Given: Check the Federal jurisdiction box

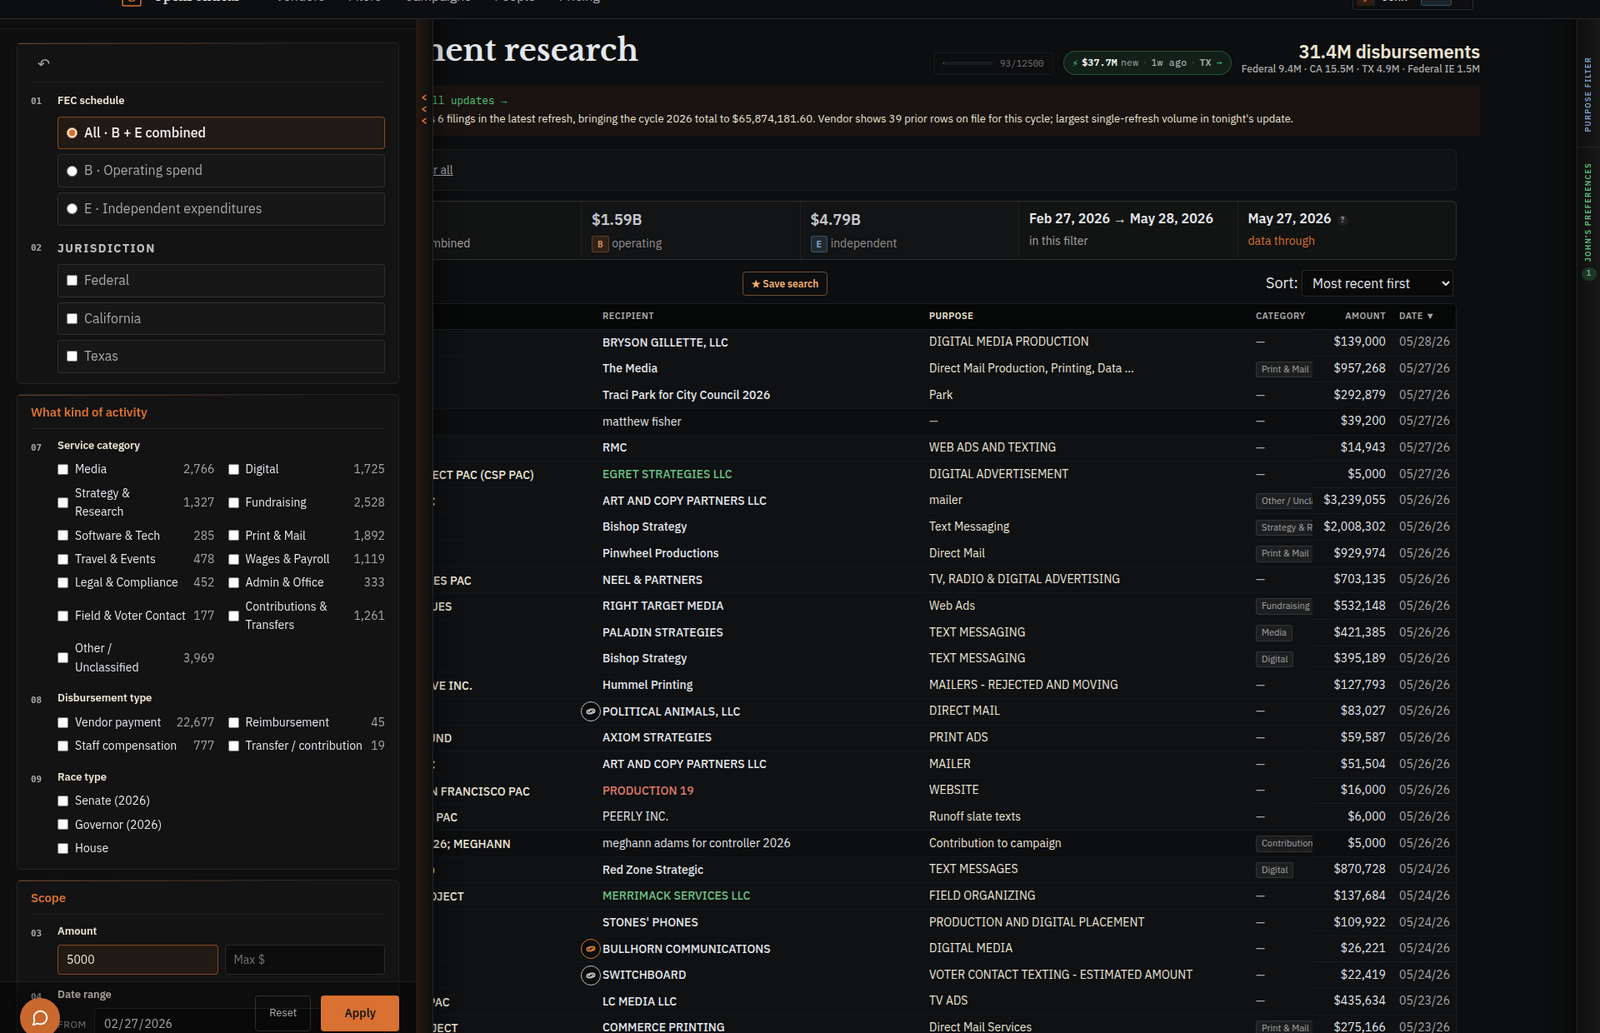Looking at the screenshot, I should pyautogui.click(x=72, y=281).
